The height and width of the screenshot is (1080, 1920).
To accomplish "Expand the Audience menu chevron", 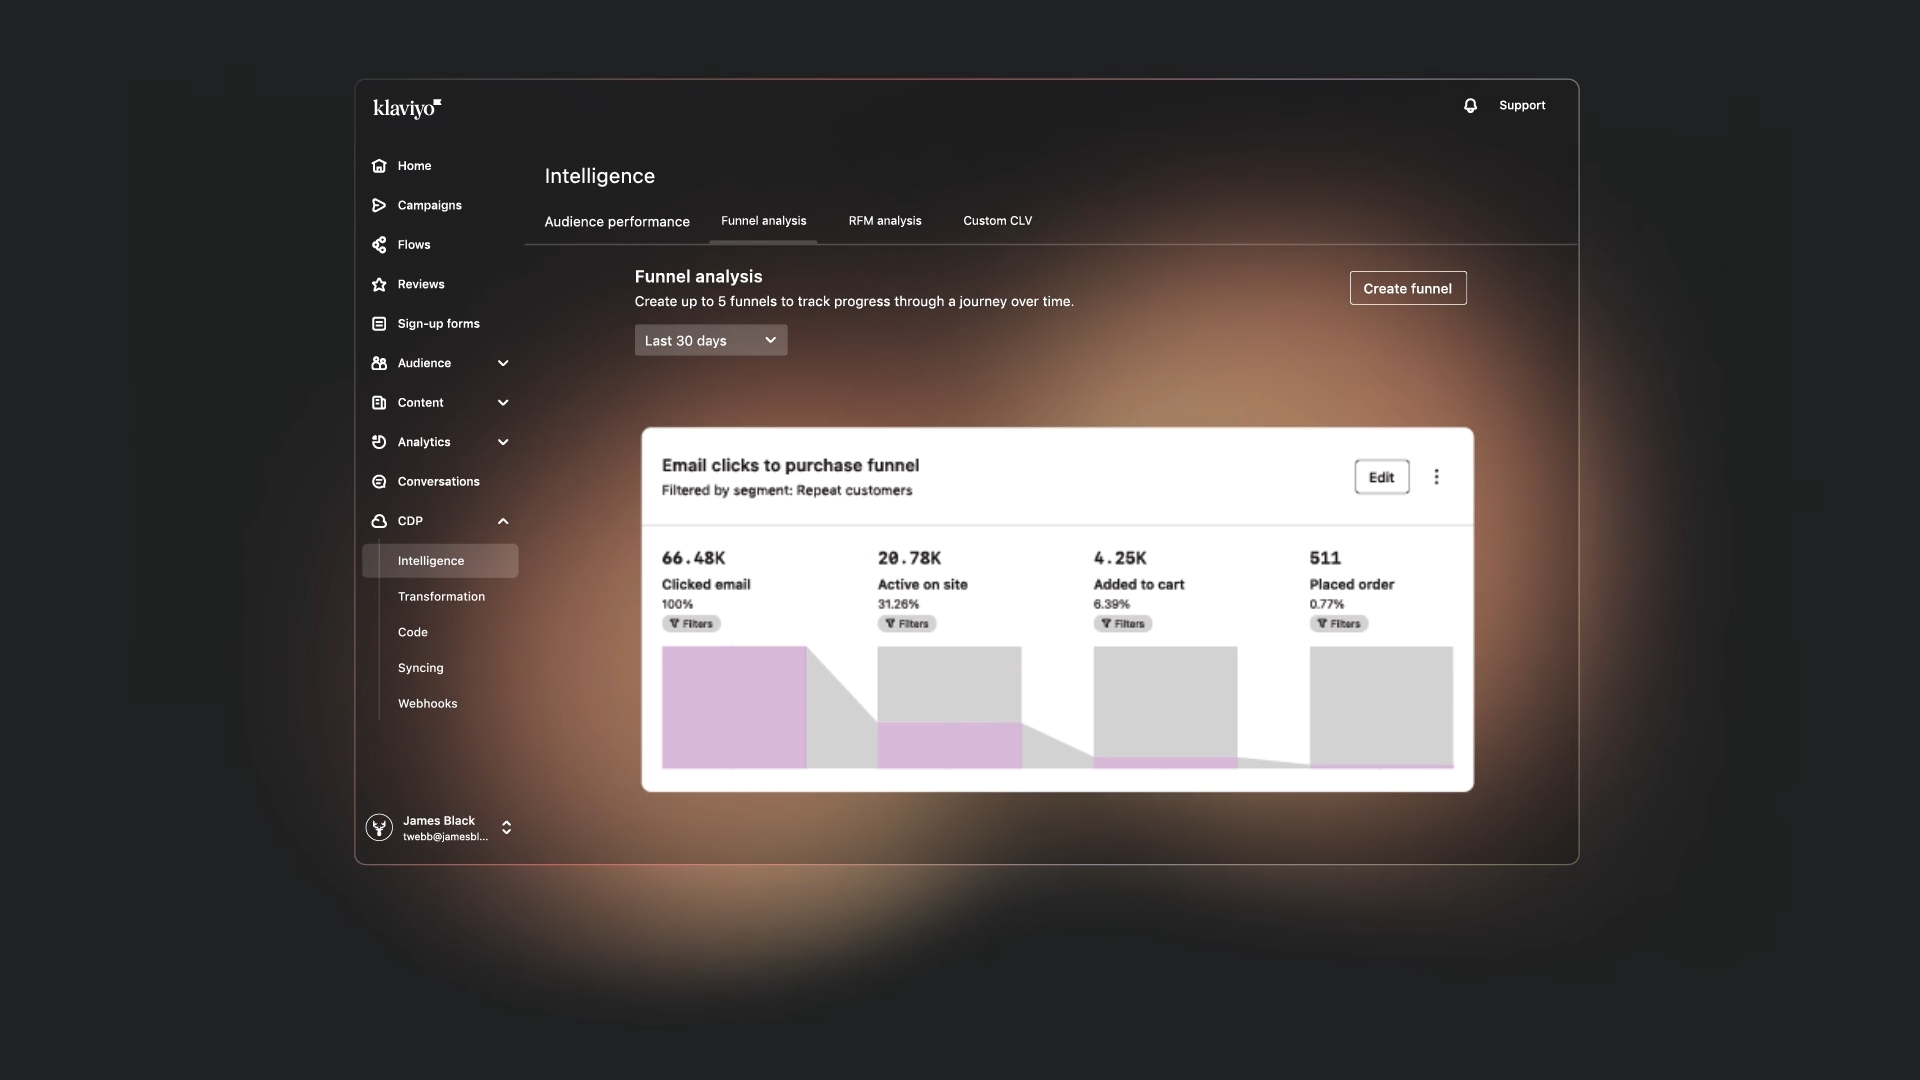I will coord(503,363).
